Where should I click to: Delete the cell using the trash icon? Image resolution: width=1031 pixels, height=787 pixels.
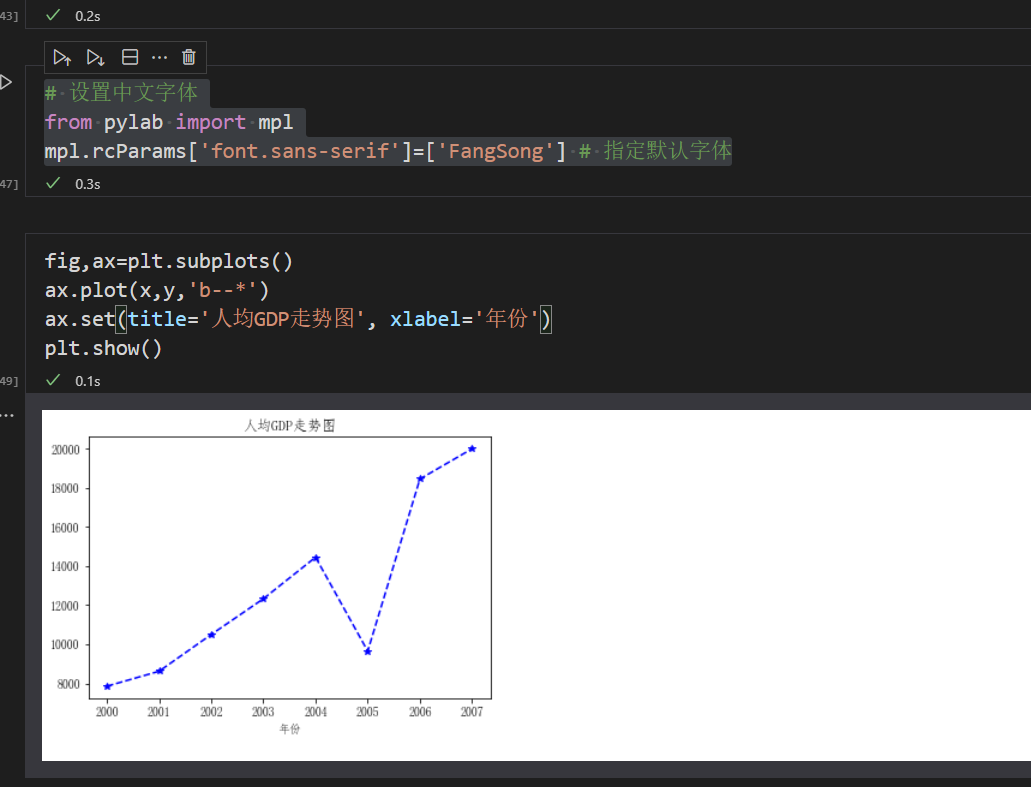(x=188, y=57)
